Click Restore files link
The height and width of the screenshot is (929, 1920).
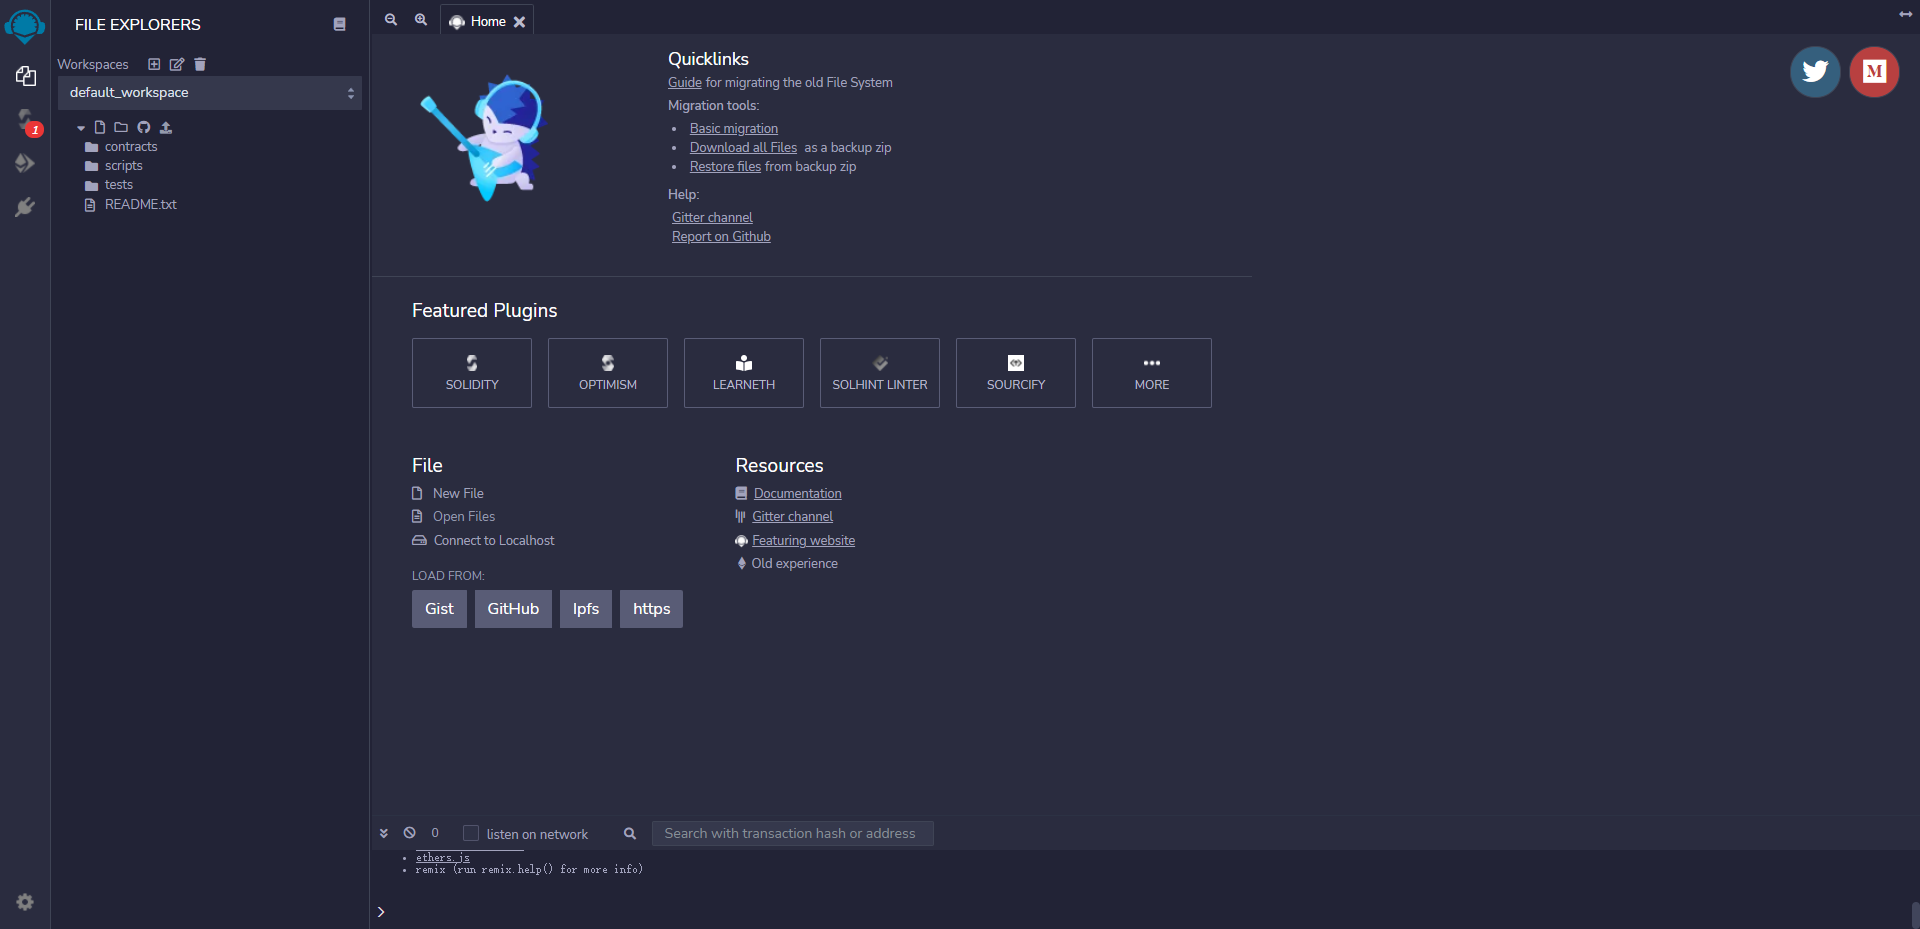tap(725, 166)
